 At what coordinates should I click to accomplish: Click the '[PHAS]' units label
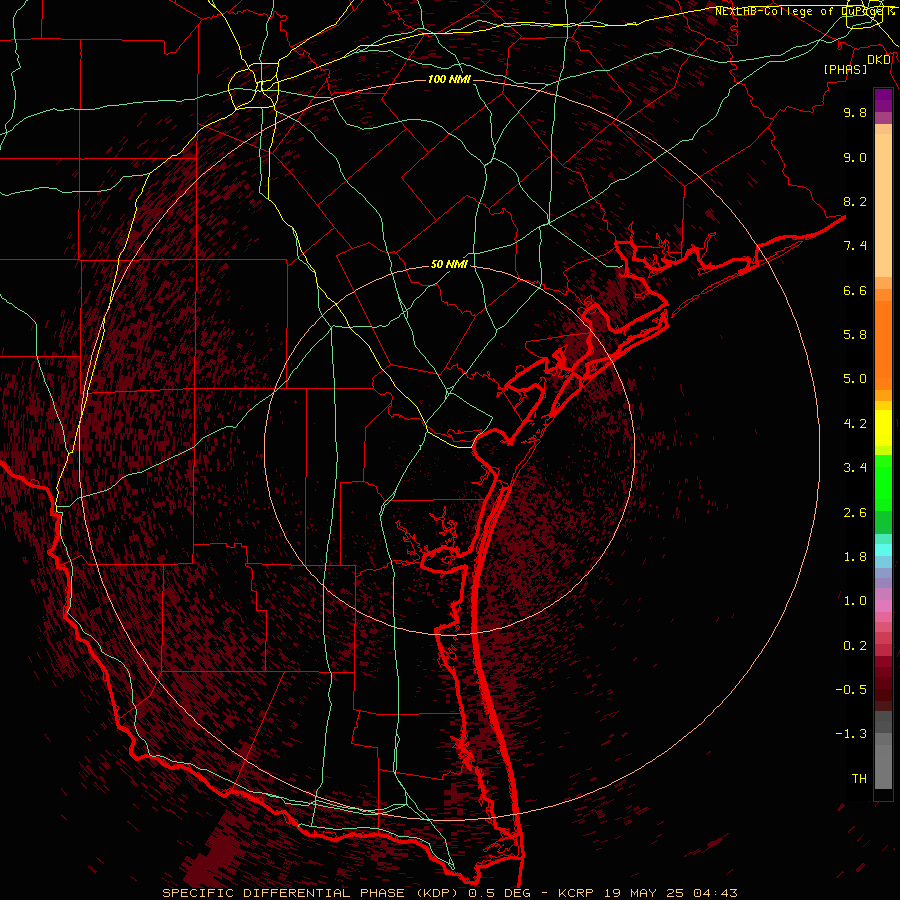[845, 69]
